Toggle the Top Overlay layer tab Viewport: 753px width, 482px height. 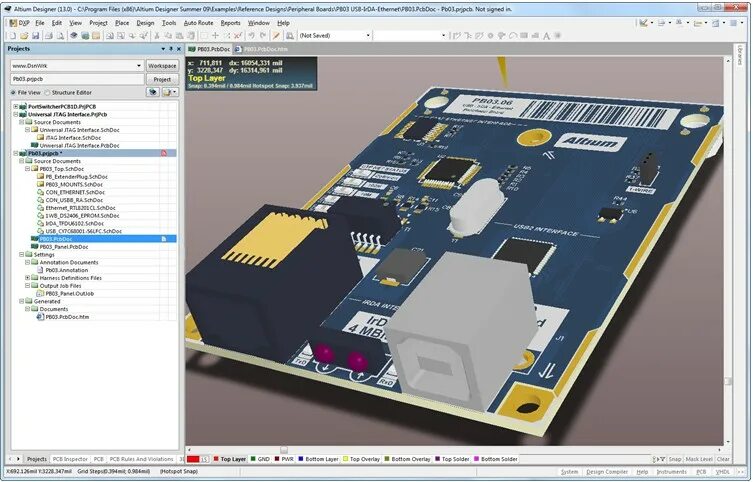(x=362, y=459)
